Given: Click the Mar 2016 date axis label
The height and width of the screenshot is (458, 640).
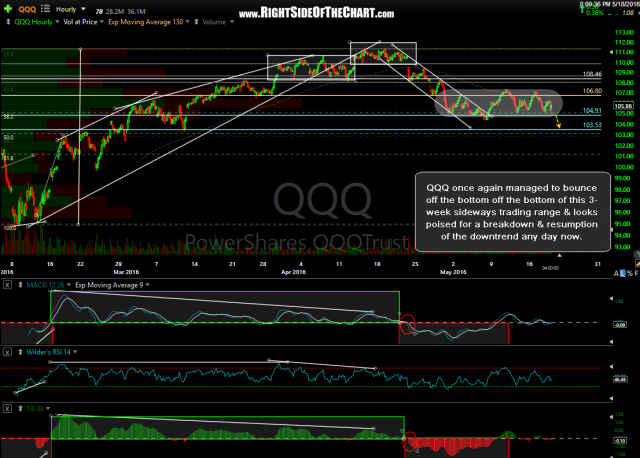Looking at the screenshot, I should pyautogui.click(x=126, y=272).
